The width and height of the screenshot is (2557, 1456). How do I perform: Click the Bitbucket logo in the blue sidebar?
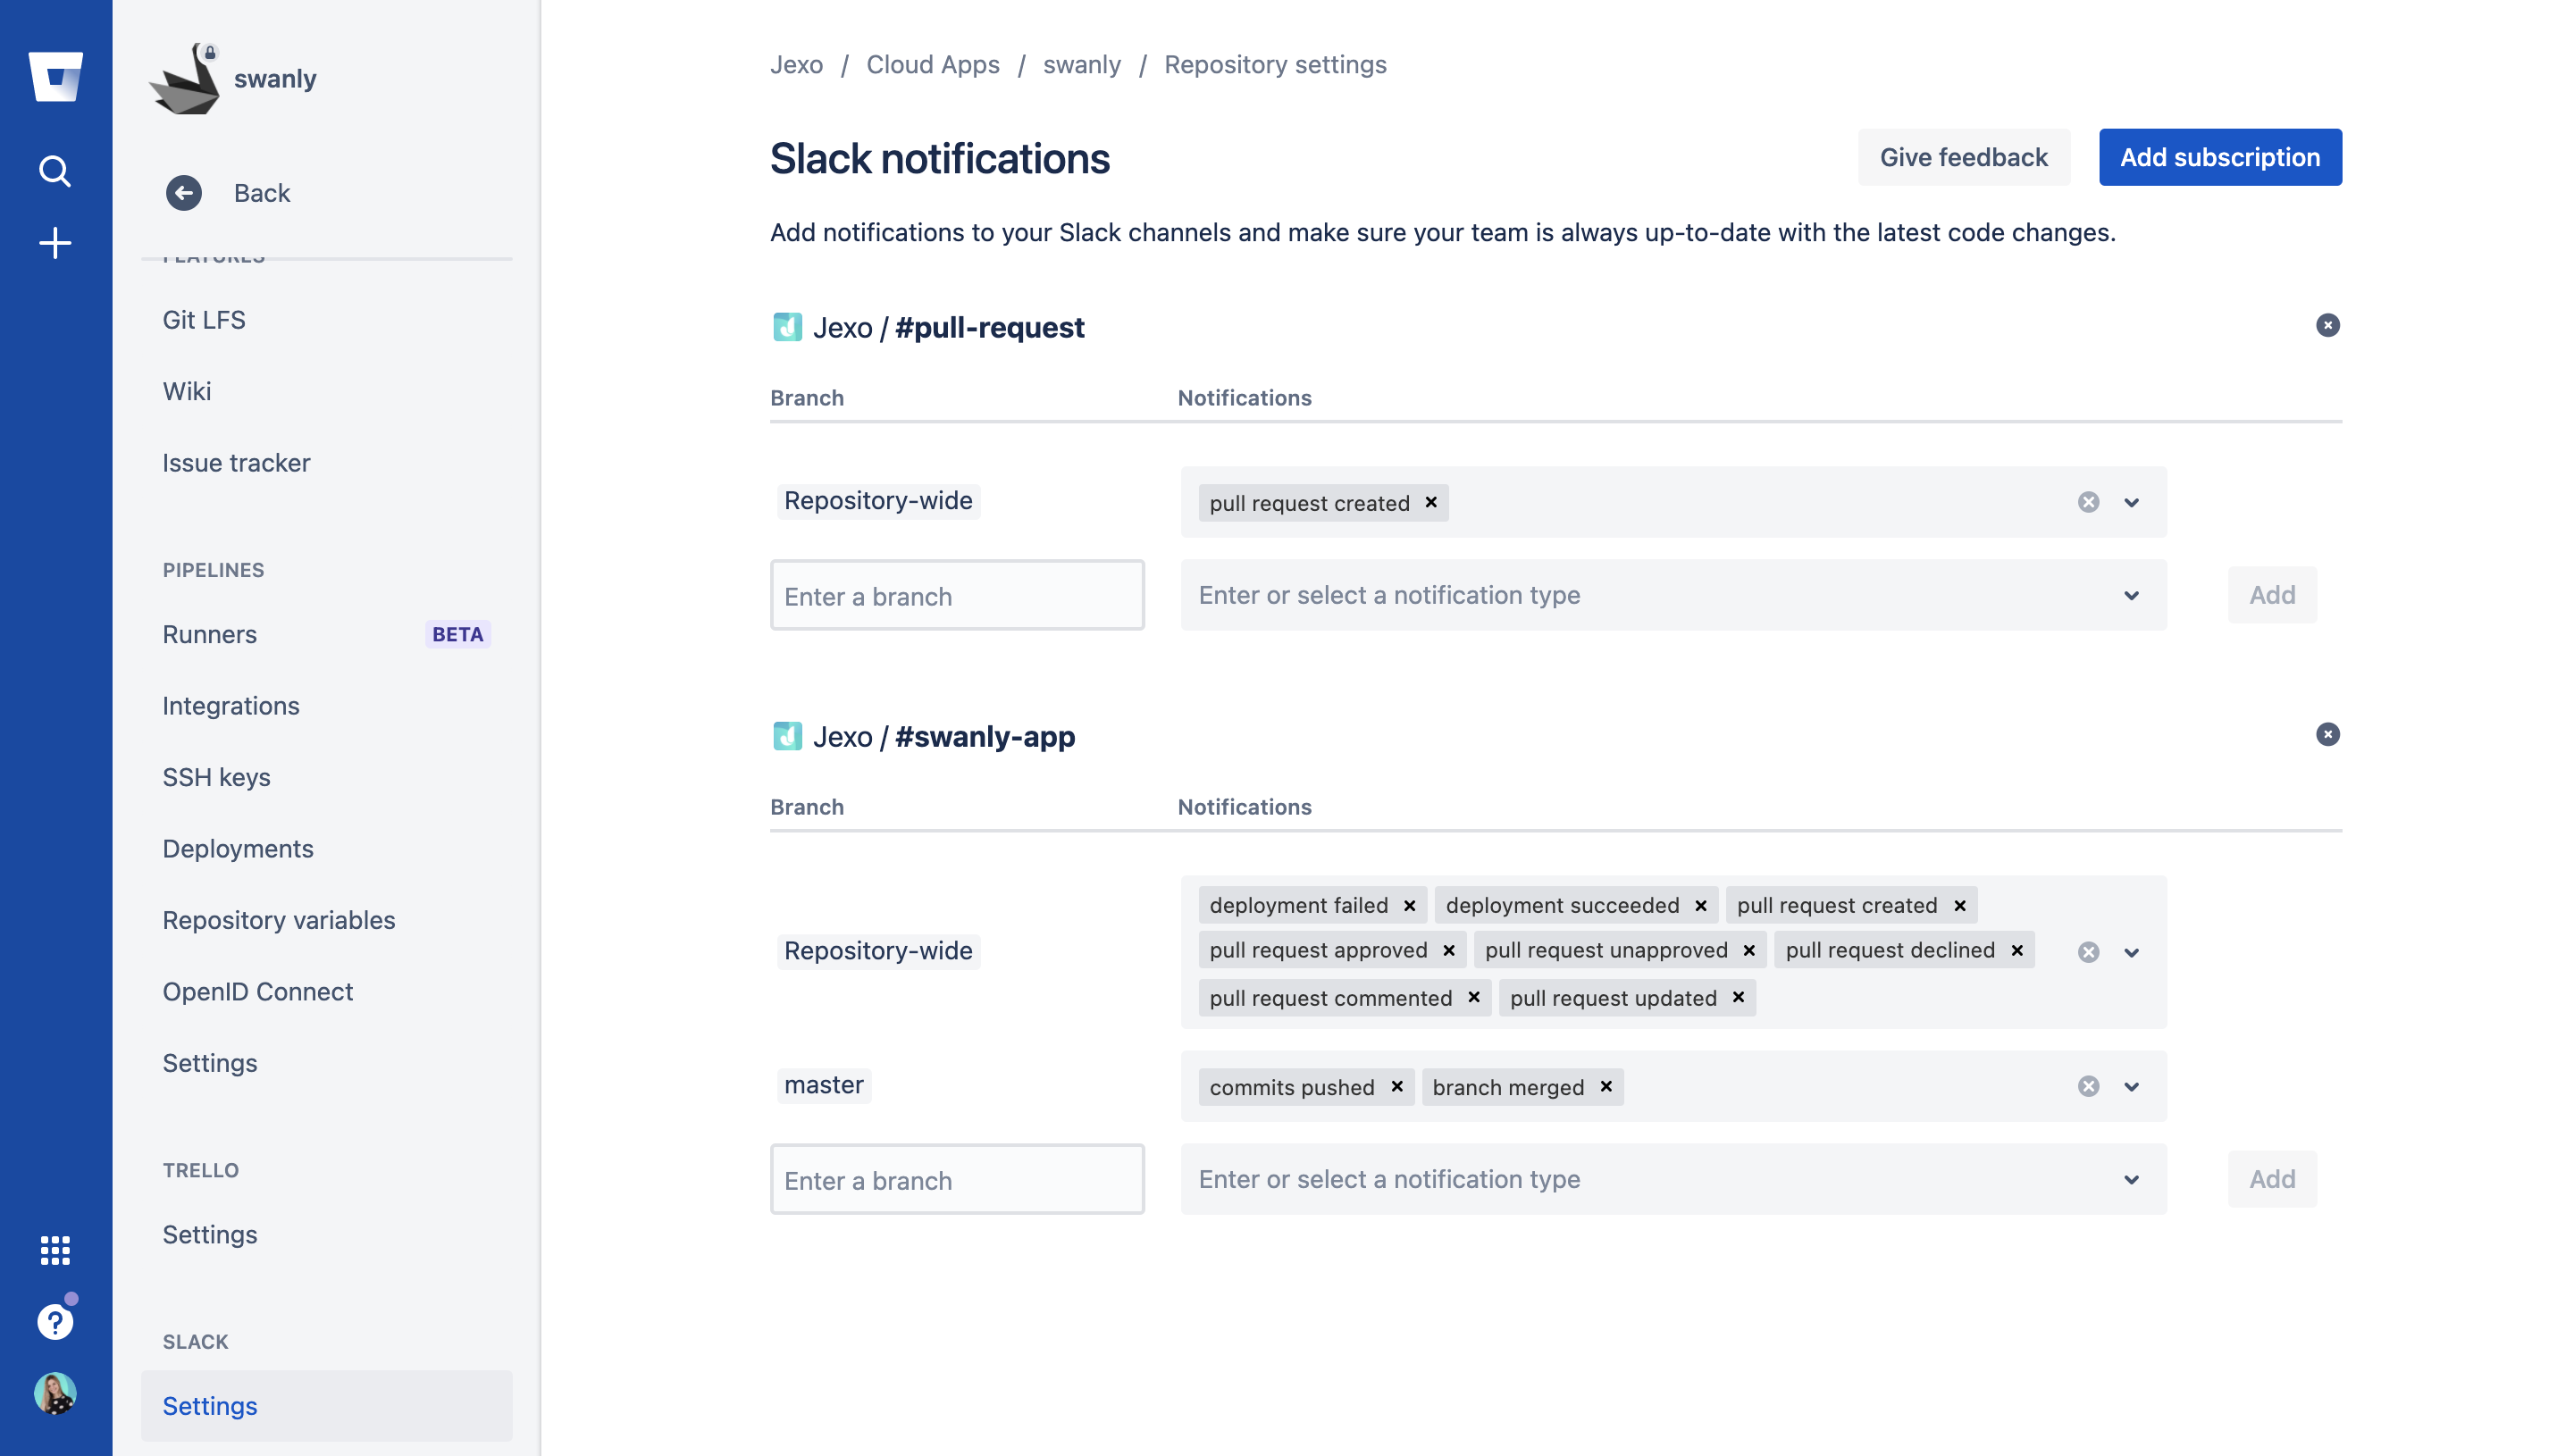coord(56,78)
